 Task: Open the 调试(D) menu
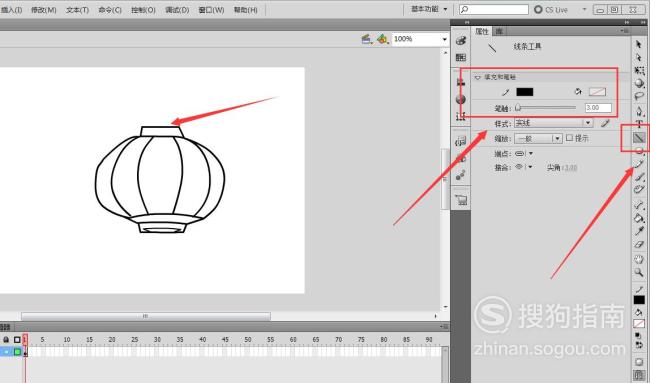click(x=177, y=10)
